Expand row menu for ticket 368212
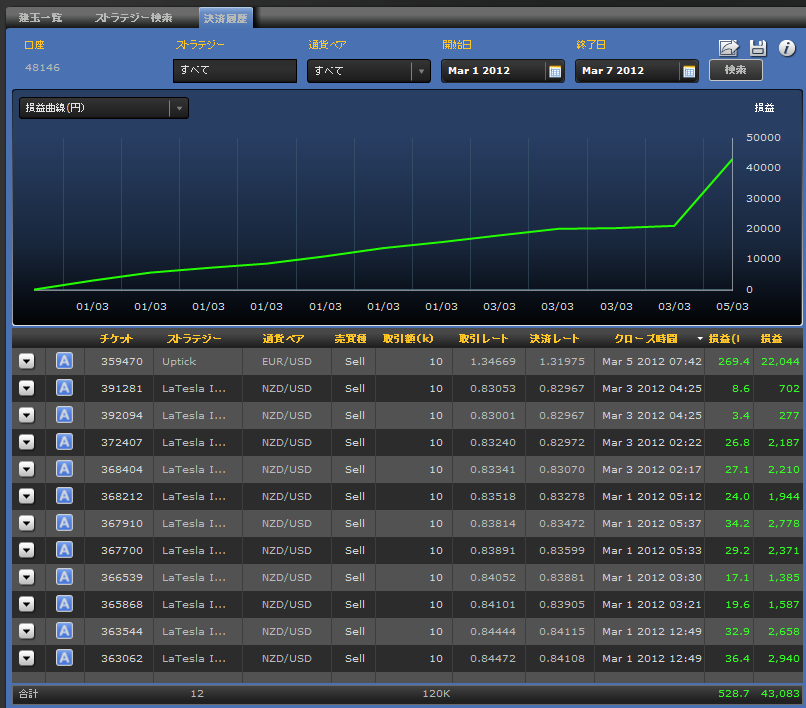Image resolution: width=806 pixels, height=708 pixels. (27, 496)
